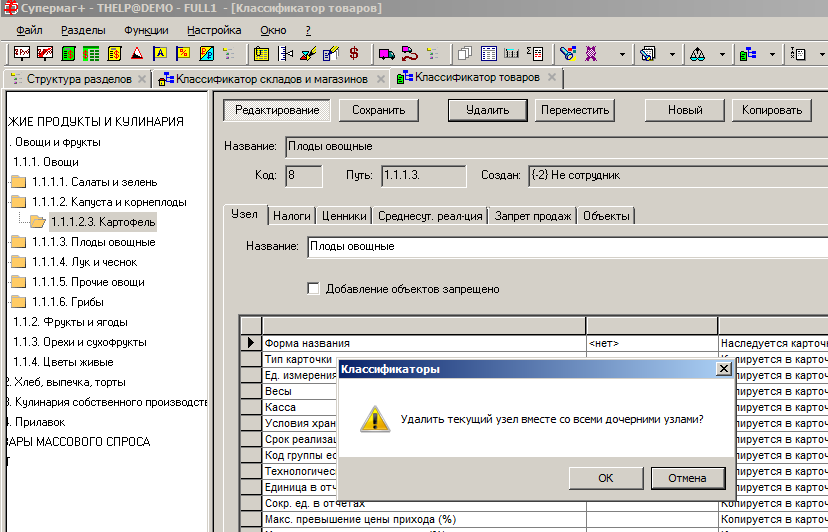
Task: Close the 'Классификатор товаров' tab with its X
Action: point(552,77)
